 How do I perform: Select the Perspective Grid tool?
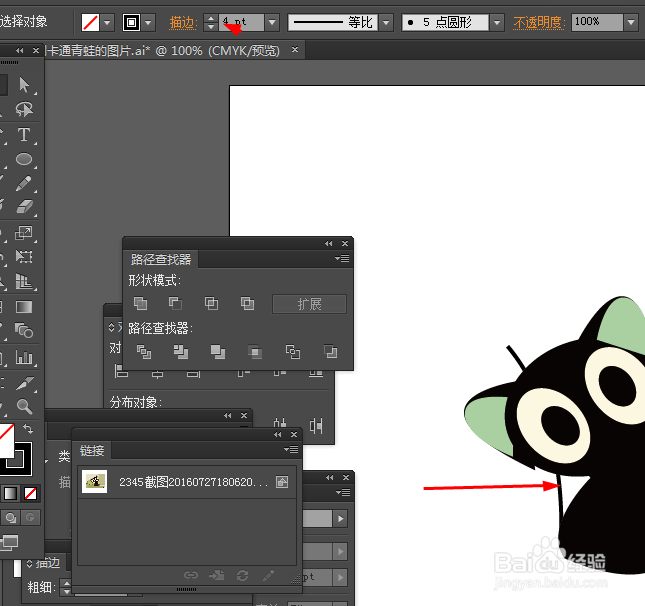click(x=24, y=281)
